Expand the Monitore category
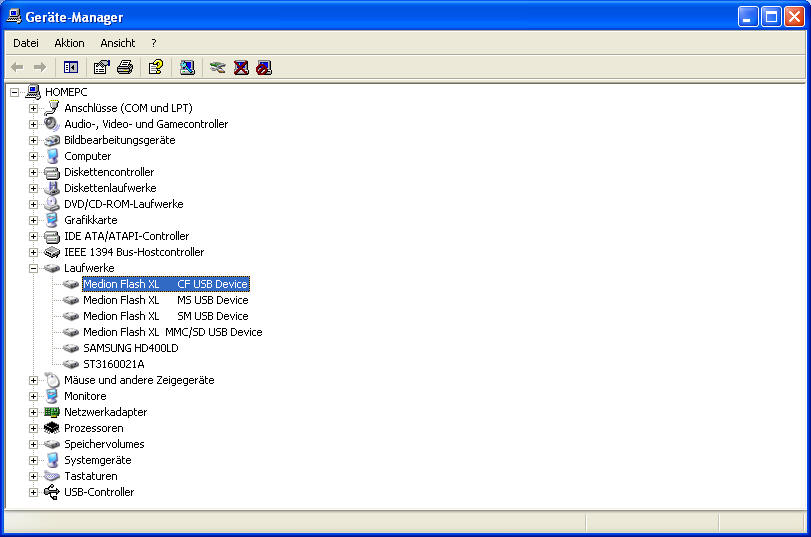811x537 pixels. [x=33, y=396]
